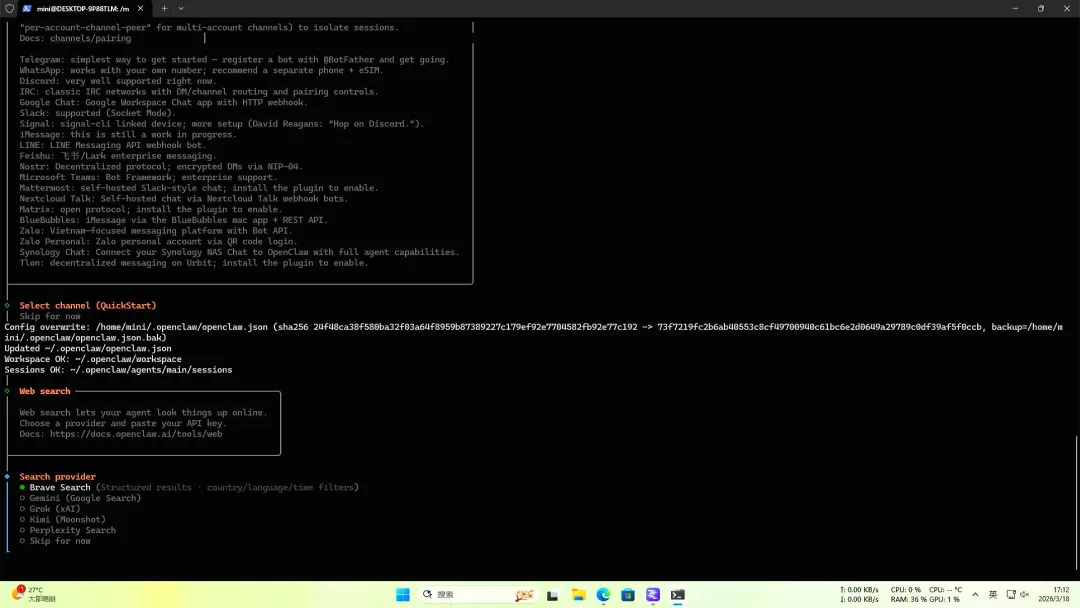This screenshot has height=608, width=1080.
Task: Click the "Updated ~/.openclaw/openclaw.json" line
Action: coord(88,348)
